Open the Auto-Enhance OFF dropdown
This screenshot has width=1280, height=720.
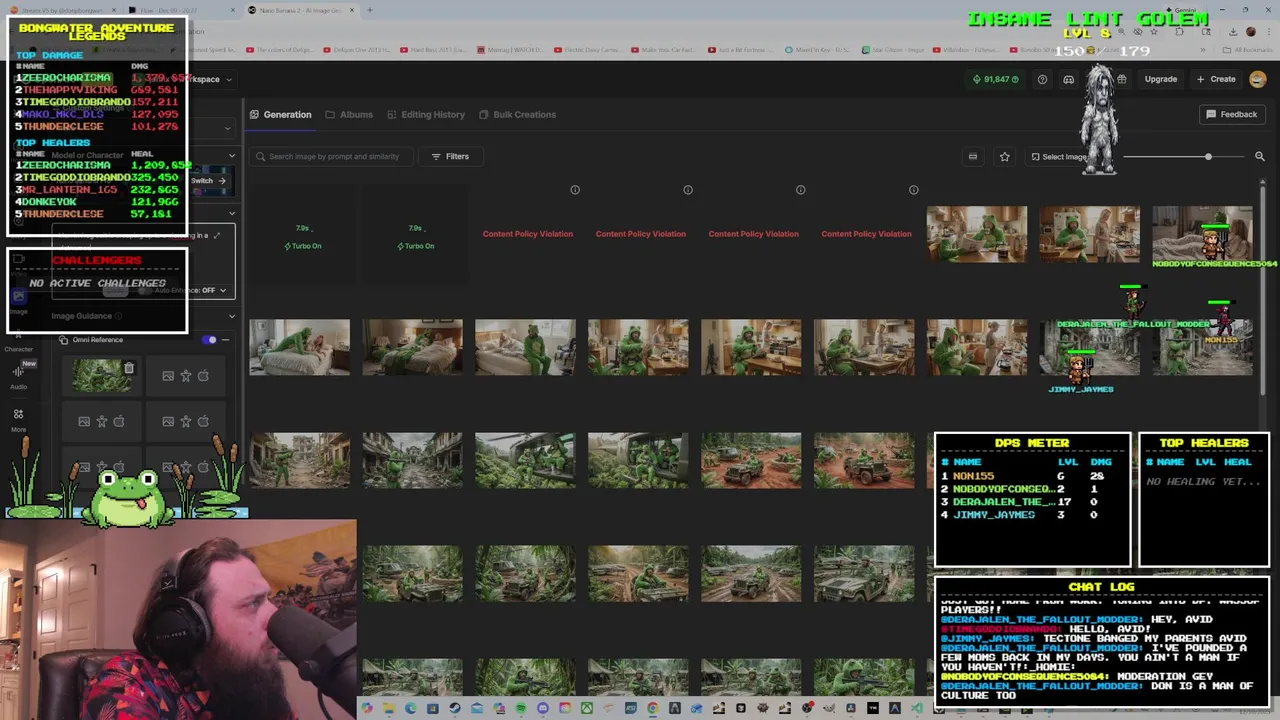tap(192, 290)
